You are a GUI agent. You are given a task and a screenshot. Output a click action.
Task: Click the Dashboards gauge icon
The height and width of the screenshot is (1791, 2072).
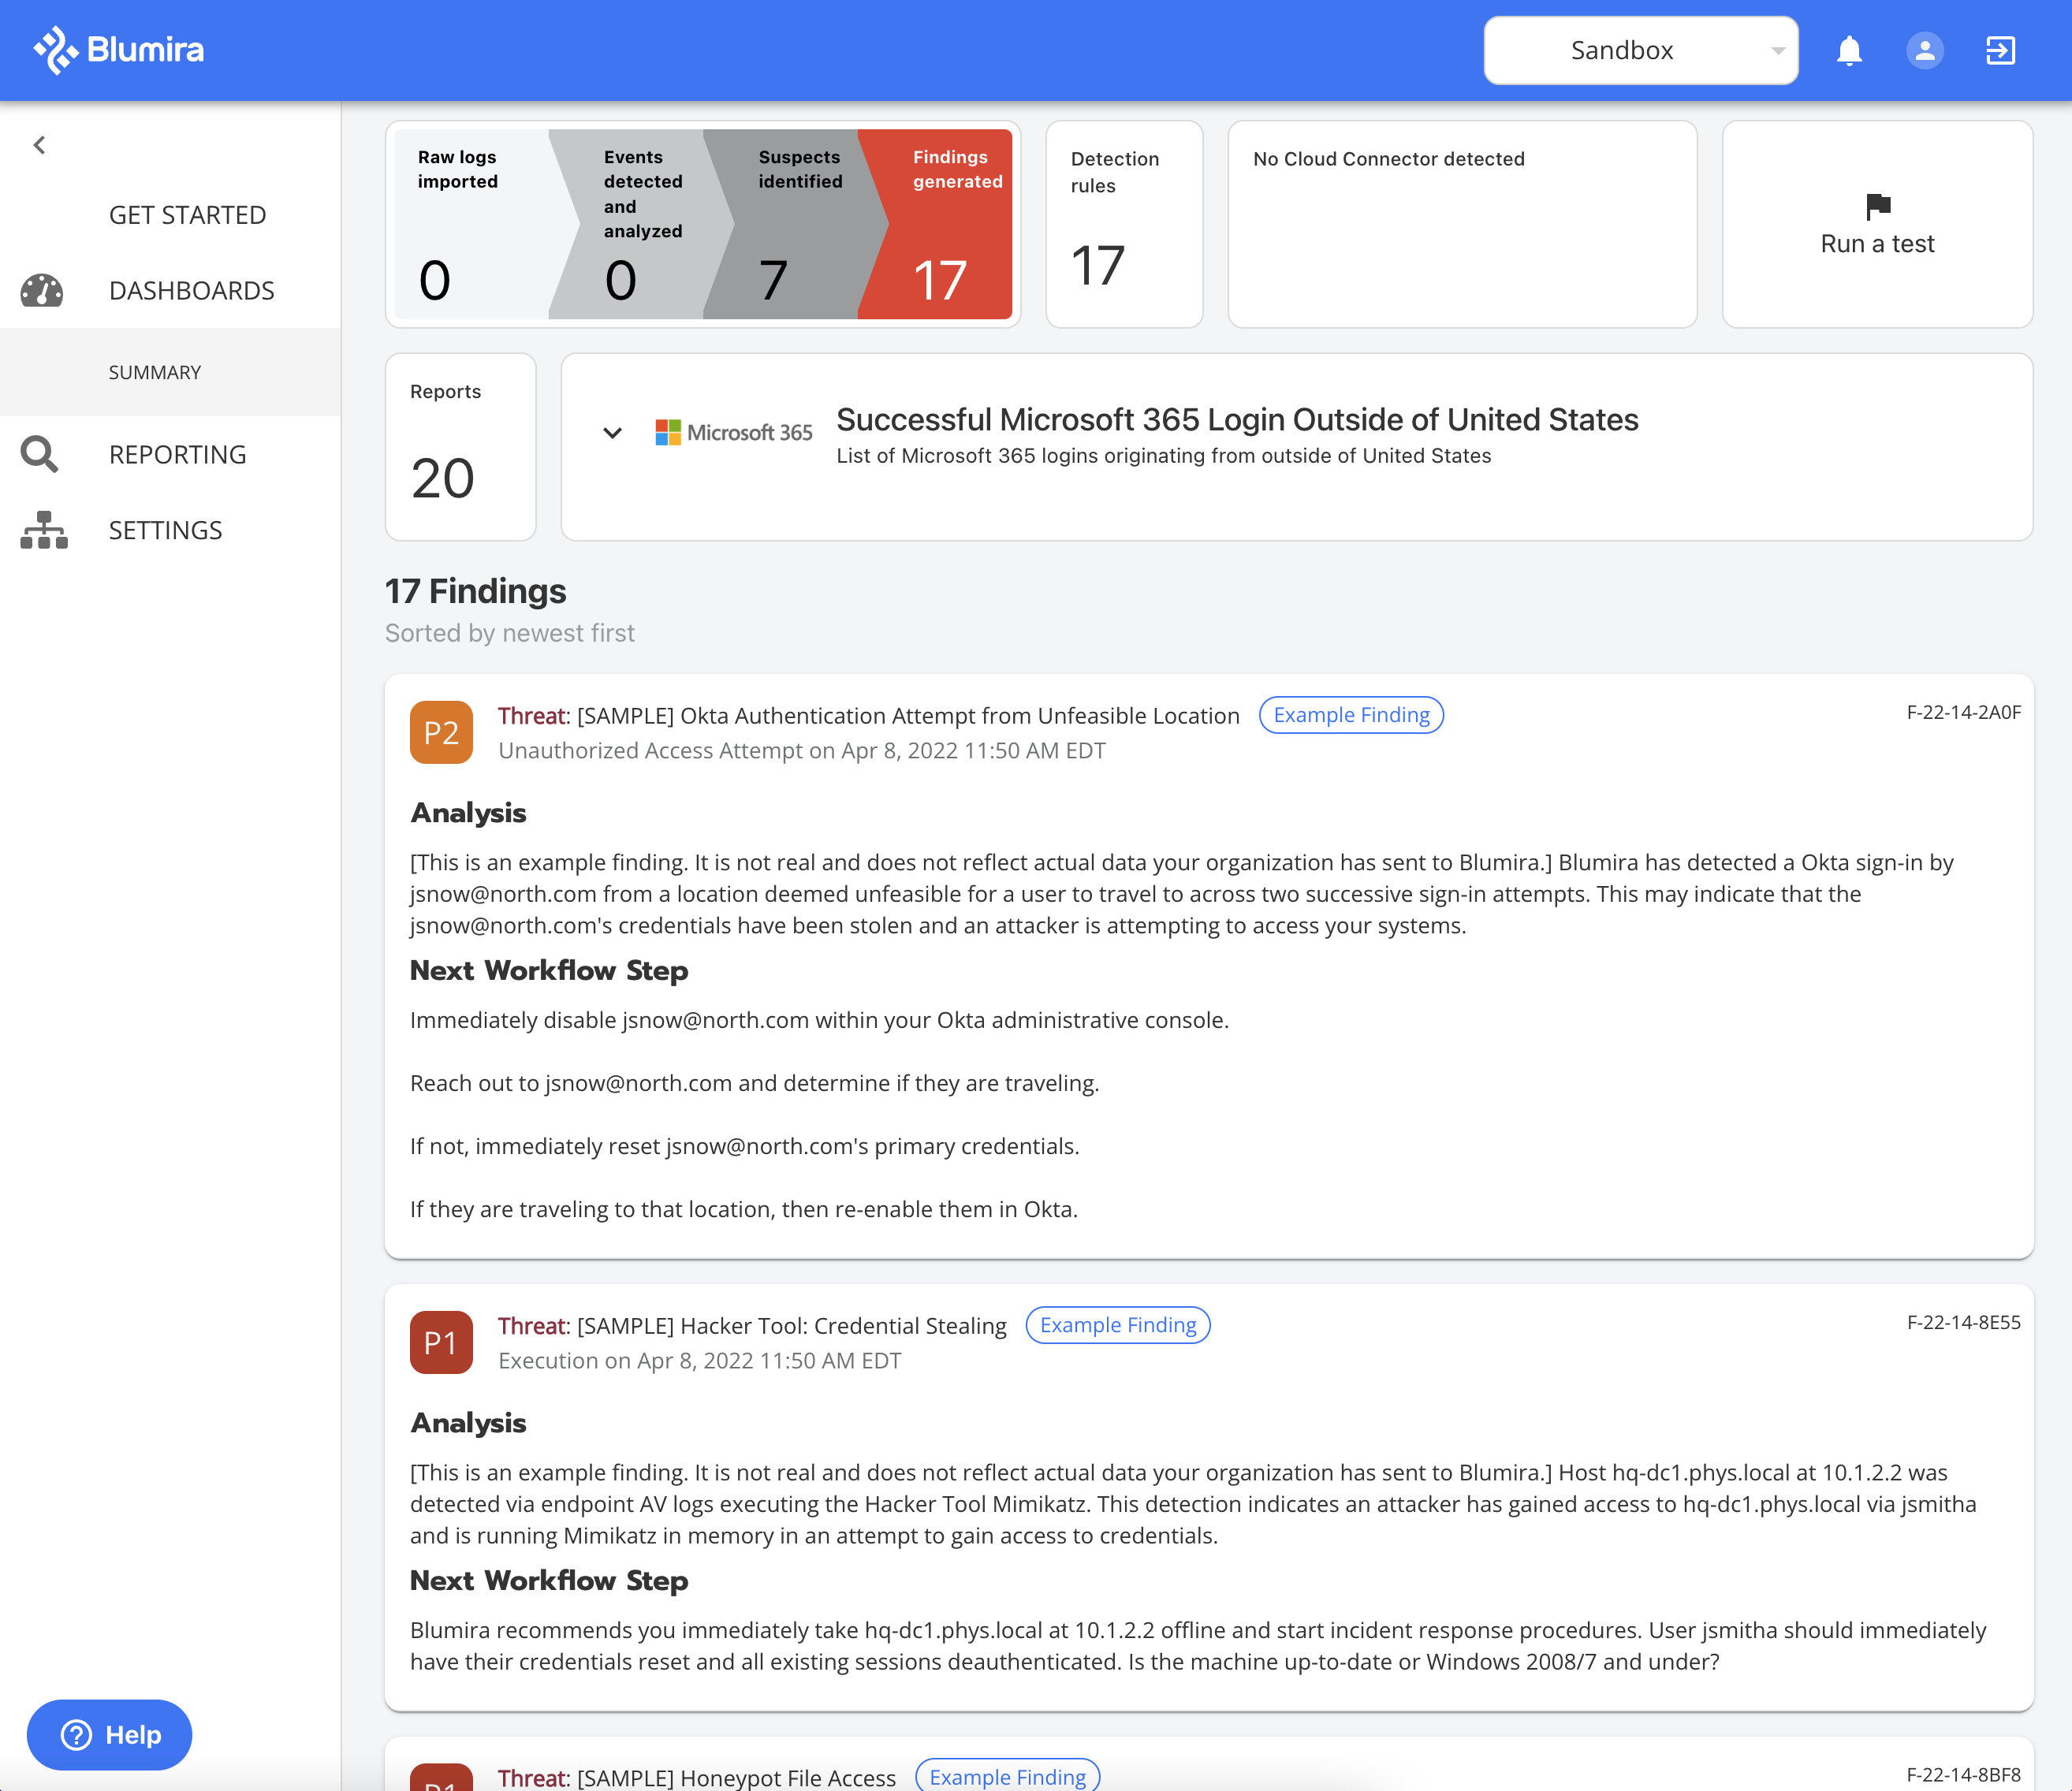coord(42,291)
